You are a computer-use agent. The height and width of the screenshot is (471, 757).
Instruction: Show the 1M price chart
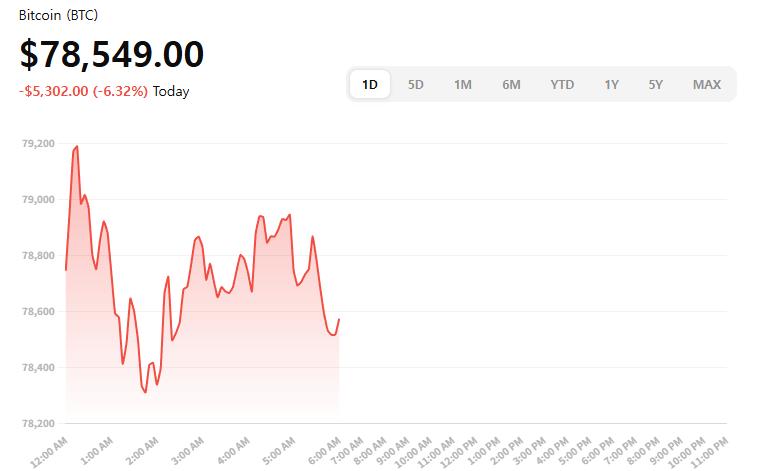click(462, 85)
